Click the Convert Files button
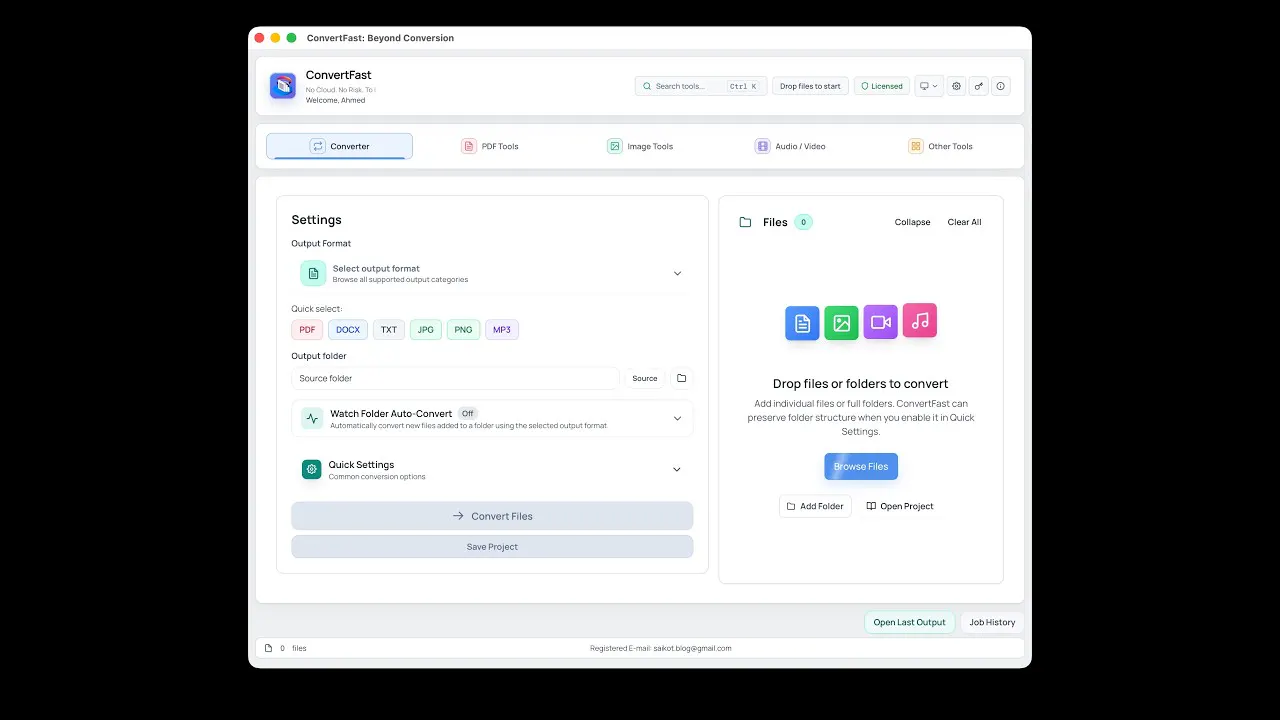 [492, 516]
